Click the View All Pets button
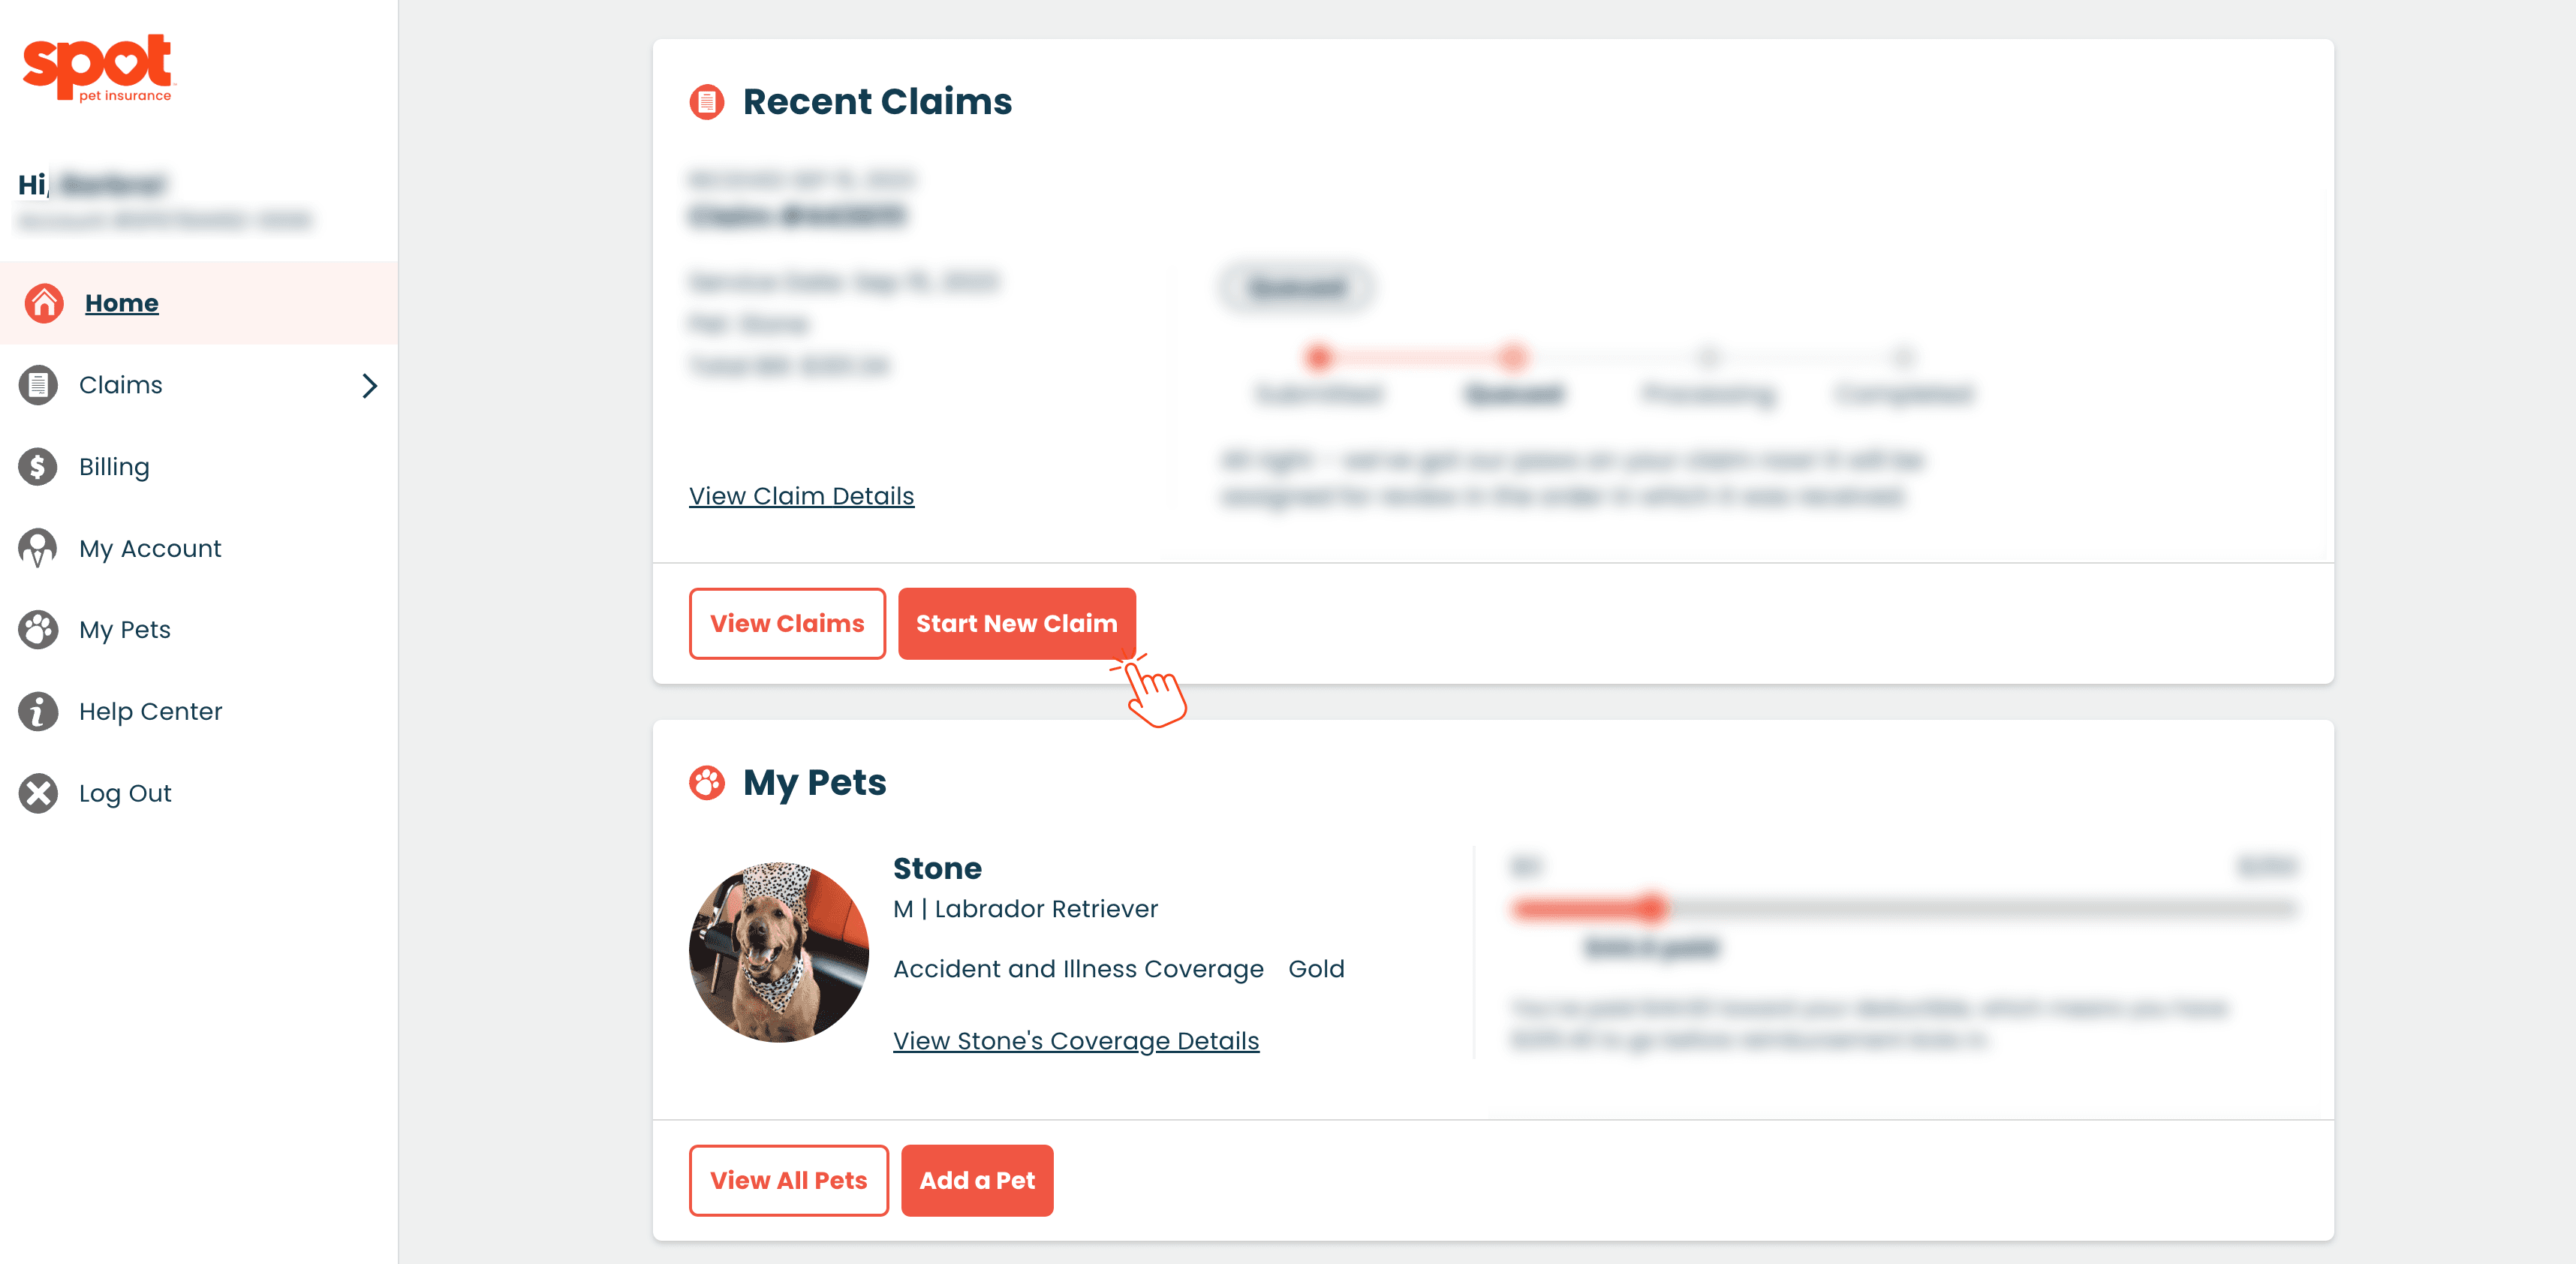The width and height of the screenshot is (2576, 1264). click(788, 1180)
